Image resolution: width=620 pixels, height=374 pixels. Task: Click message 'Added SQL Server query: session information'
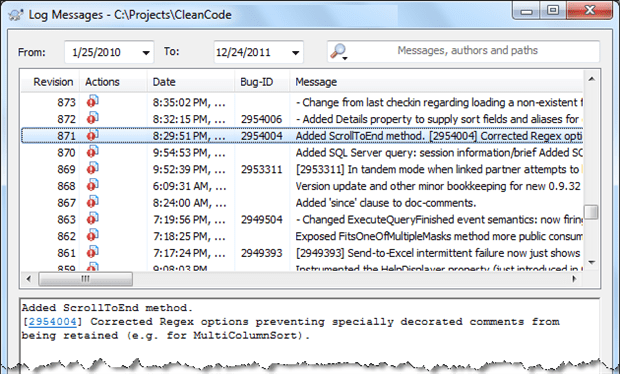[x=439, y=153]
